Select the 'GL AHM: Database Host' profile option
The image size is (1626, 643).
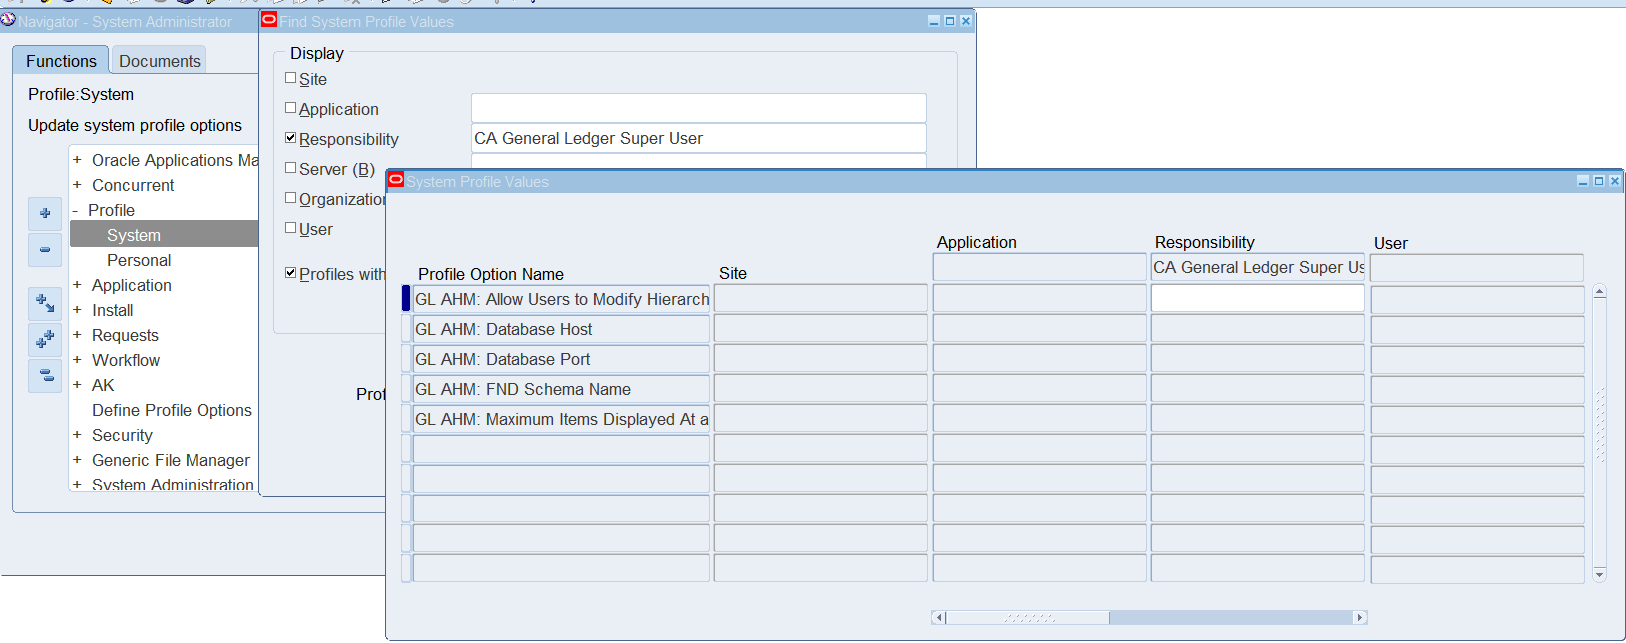[x=562, y=329]
